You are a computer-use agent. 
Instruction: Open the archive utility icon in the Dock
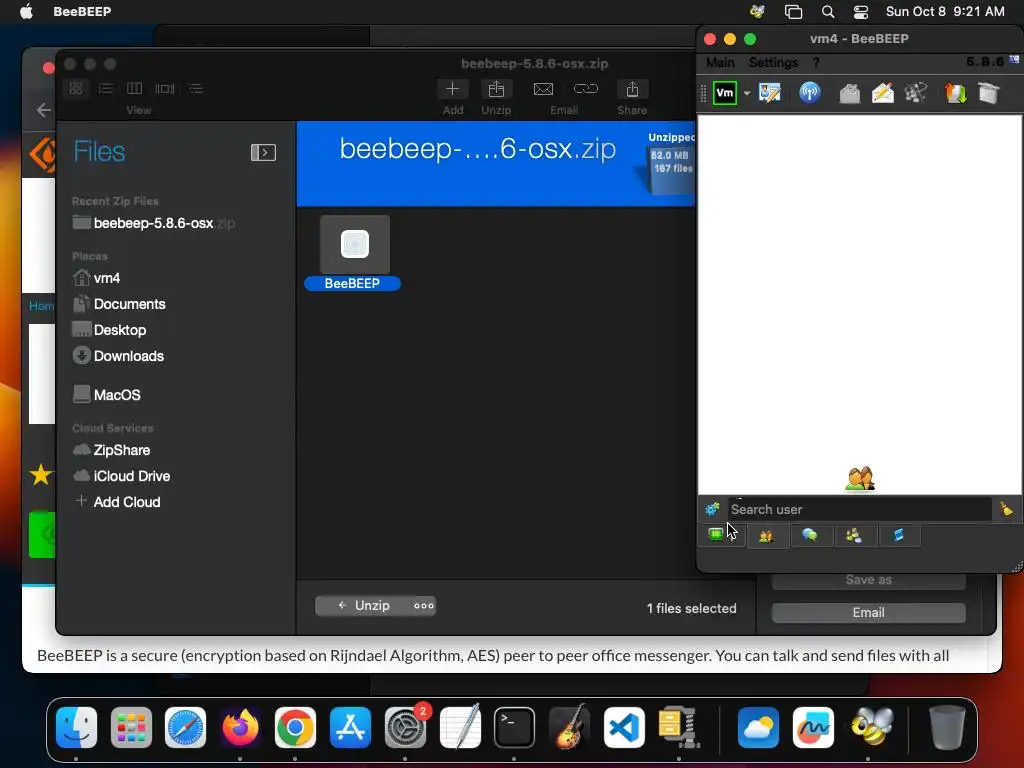[x=679, y=727]
